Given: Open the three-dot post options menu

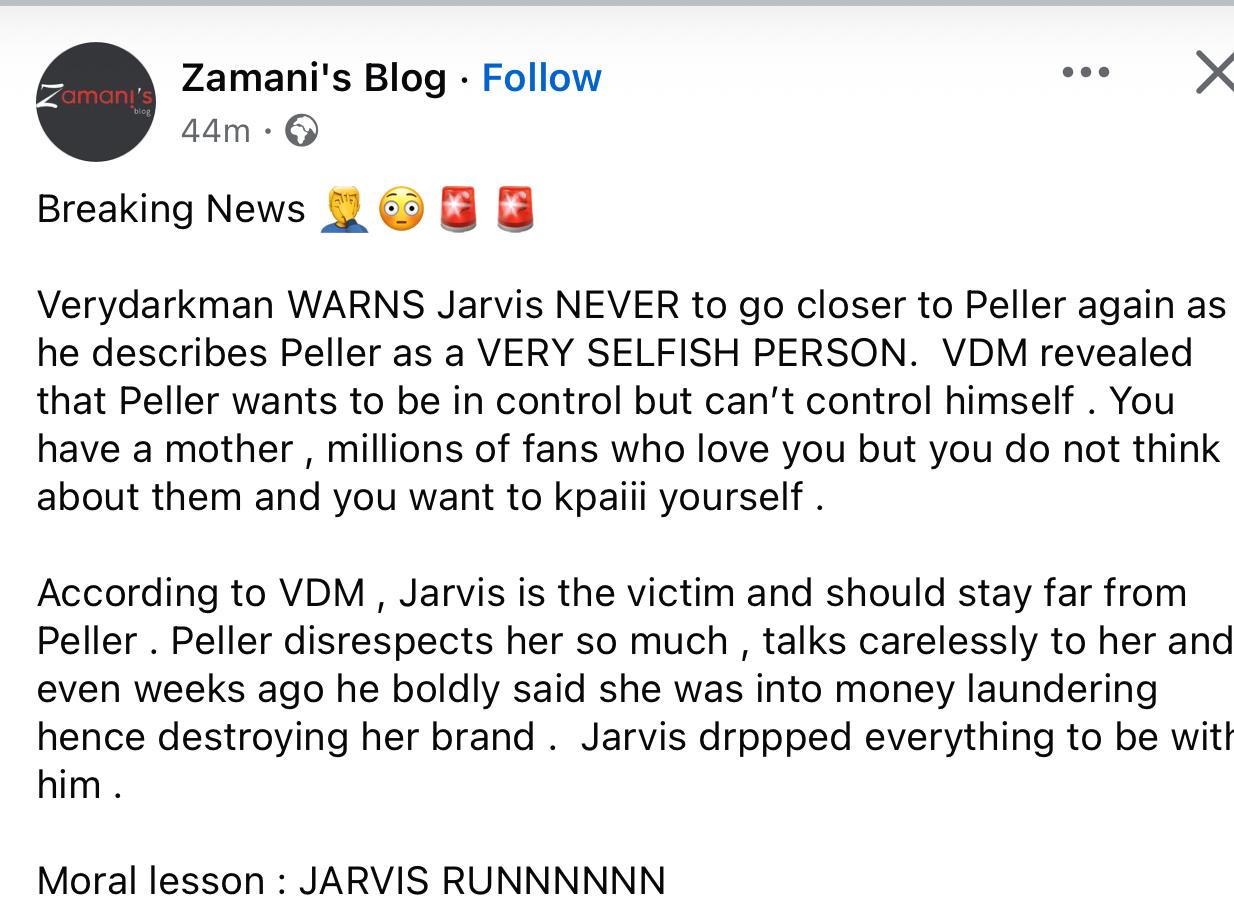Looking at the screenshot, I should point(1086,72).
